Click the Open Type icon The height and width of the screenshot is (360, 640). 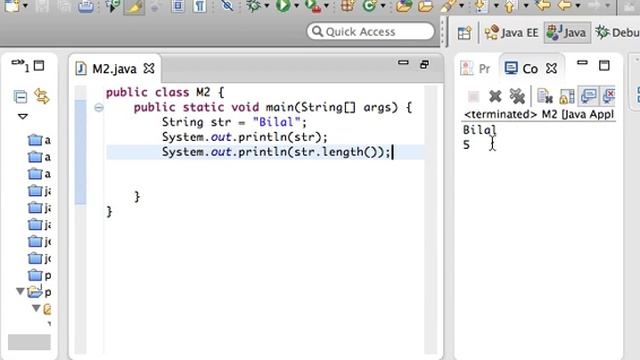[x=403, y=6]
